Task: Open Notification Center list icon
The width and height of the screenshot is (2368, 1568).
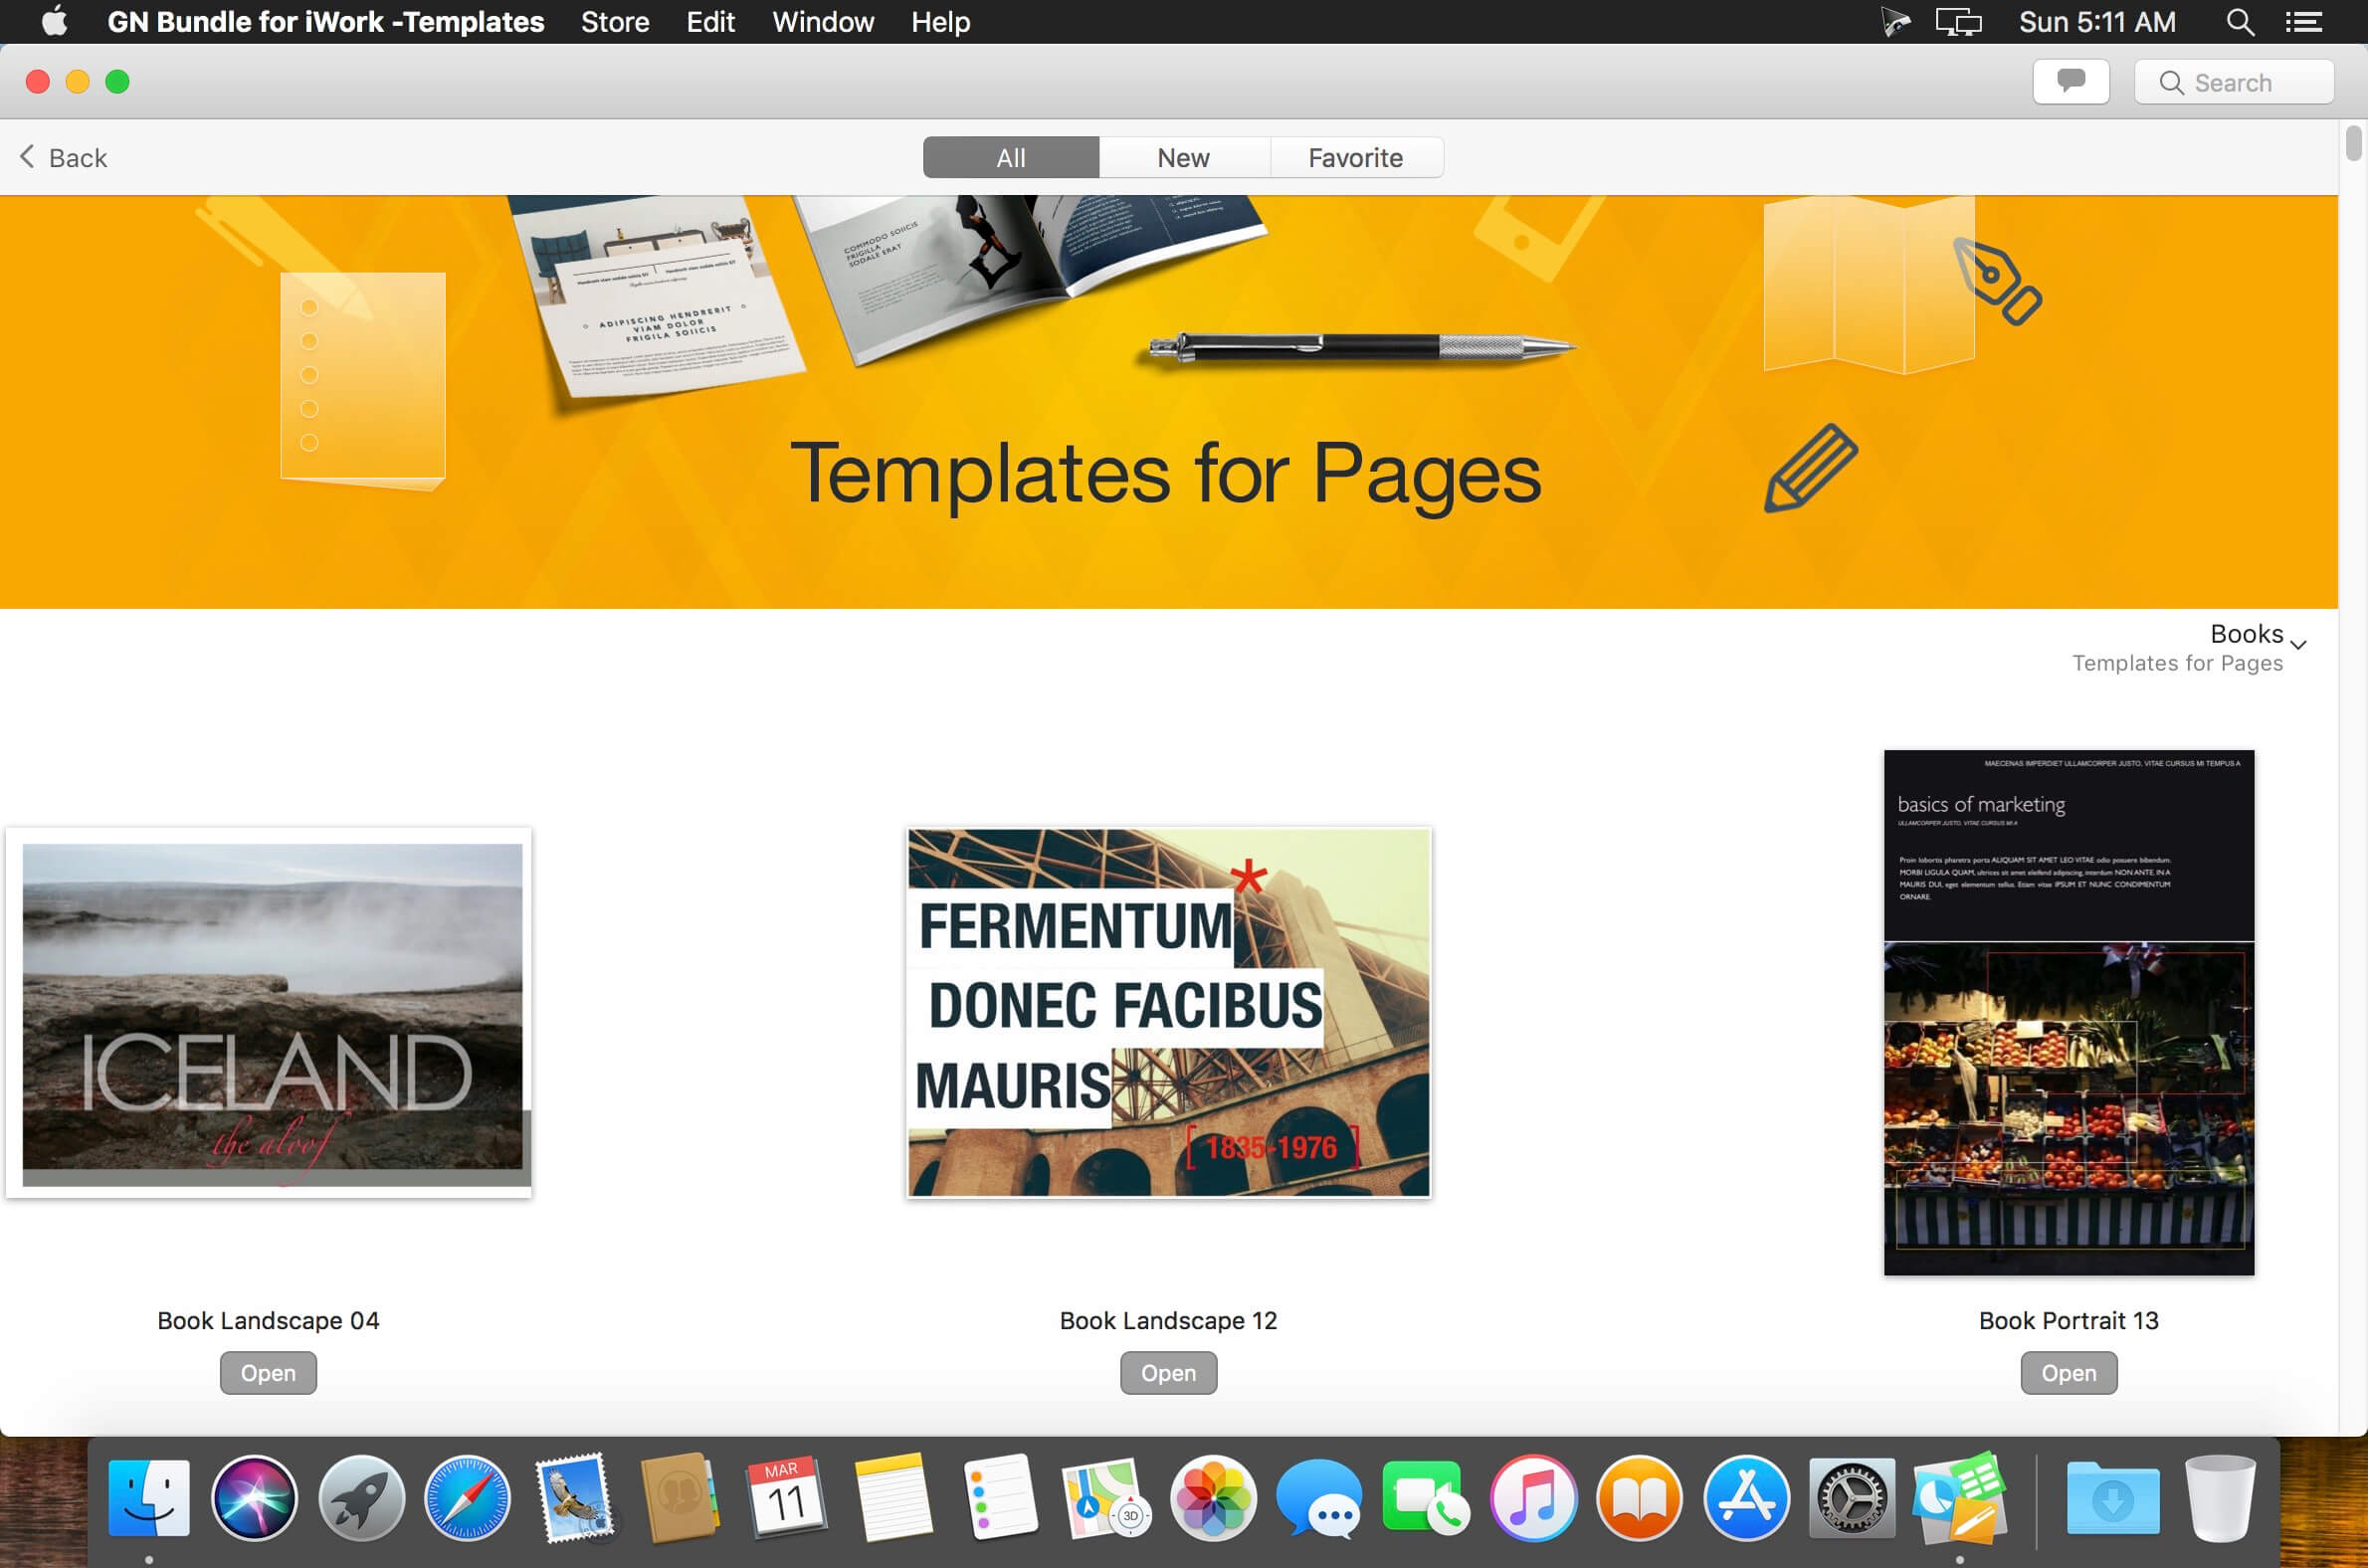Action: [2304, 22]
